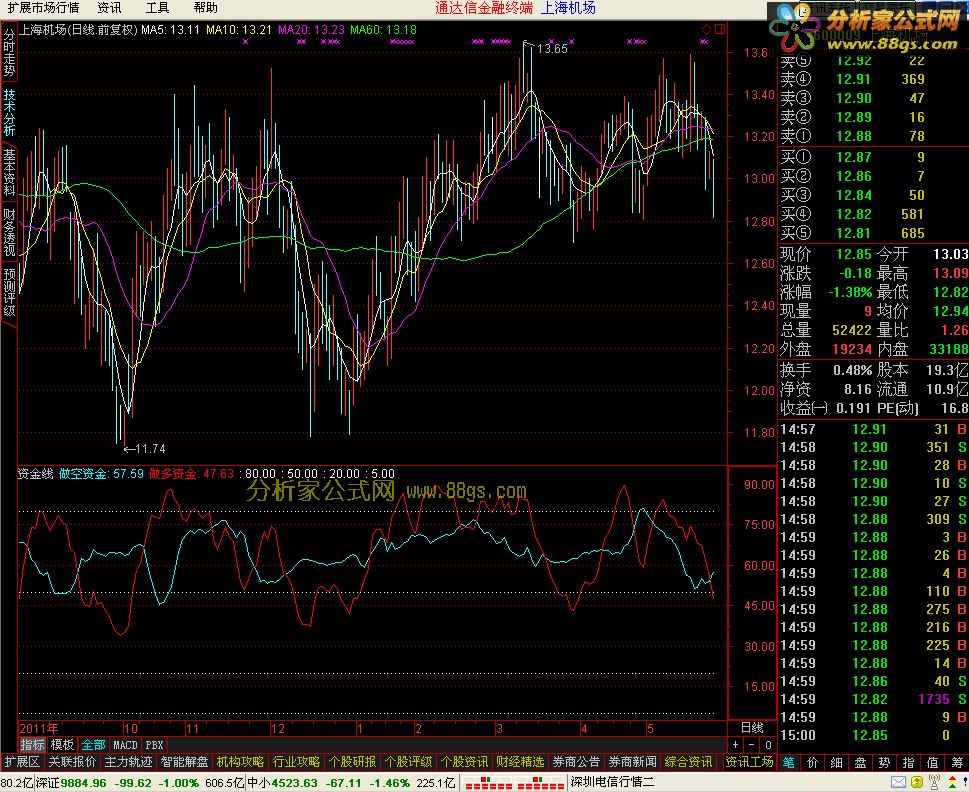This screenshot has width=969, height=792.
Task: Open 个股评级 link
Action: tap(408, 762)
